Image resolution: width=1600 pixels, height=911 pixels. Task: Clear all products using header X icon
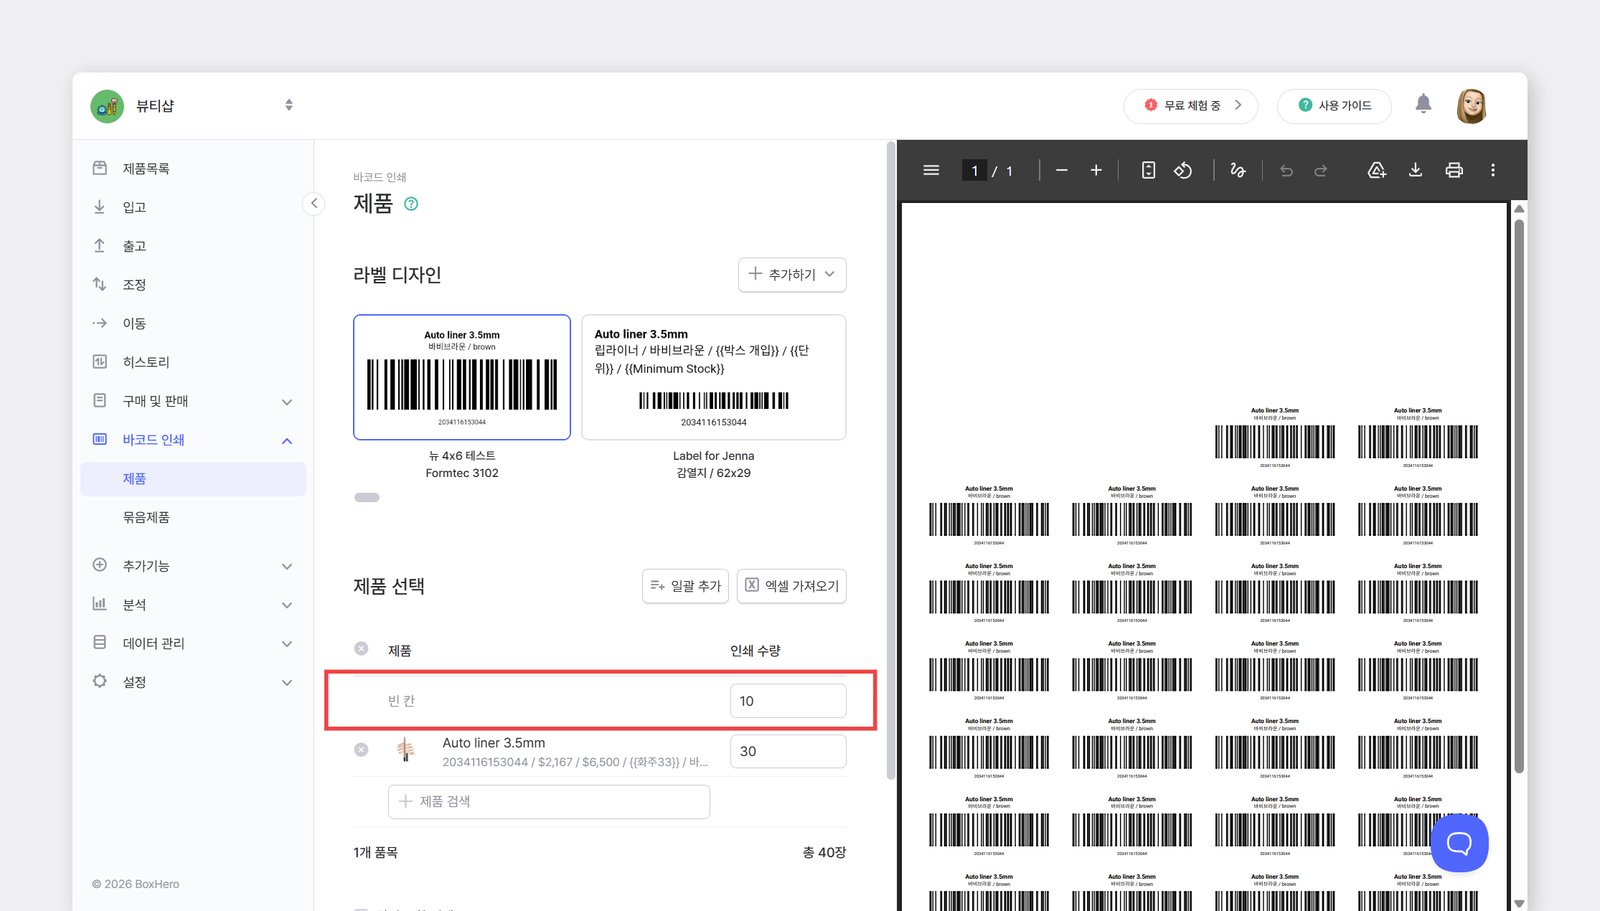(x=361, y=649)
